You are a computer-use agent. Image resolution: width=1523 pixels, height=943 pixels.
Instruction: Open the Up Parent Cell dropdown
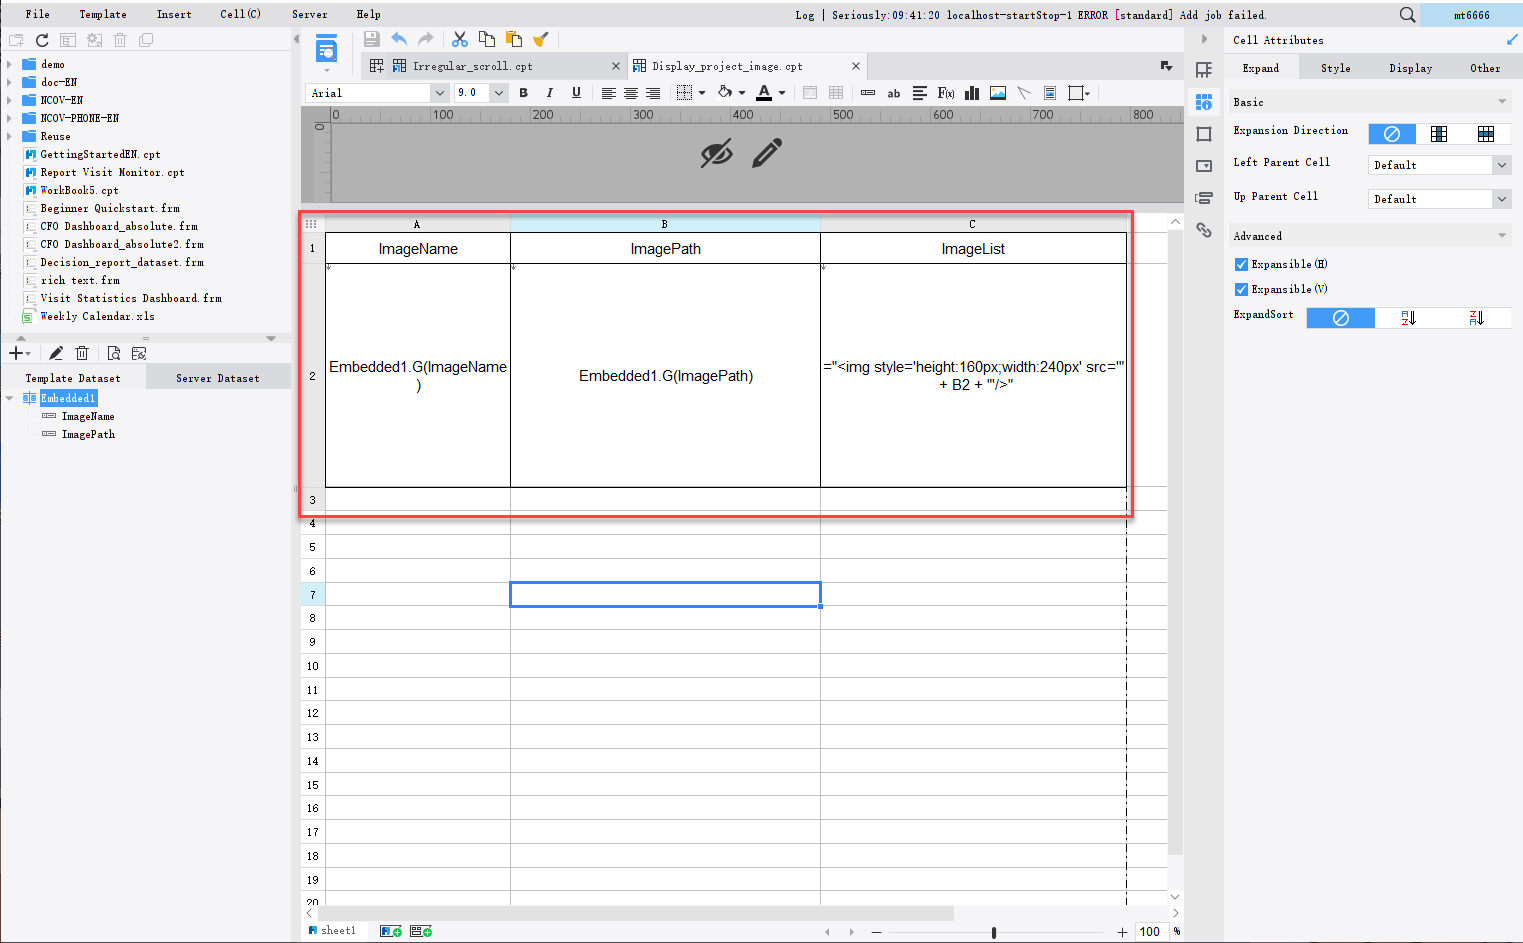1502,198
